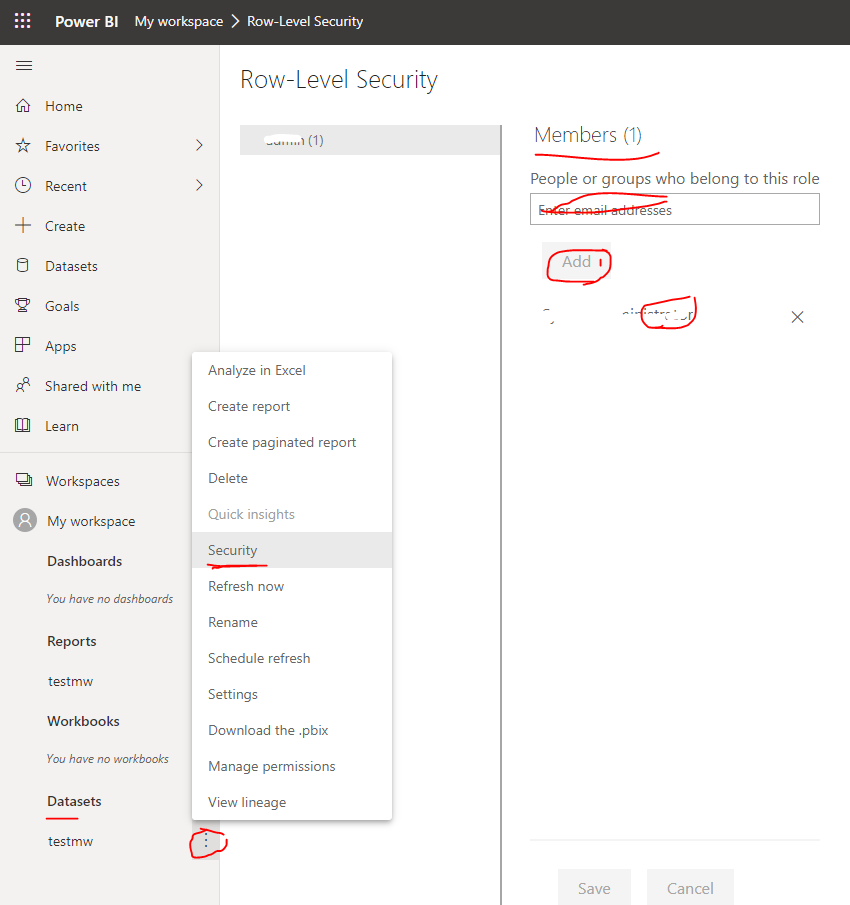Screen dimensions: 850x905
Task: Select Rename in the context menu
Action: click(x=292, y=622)
